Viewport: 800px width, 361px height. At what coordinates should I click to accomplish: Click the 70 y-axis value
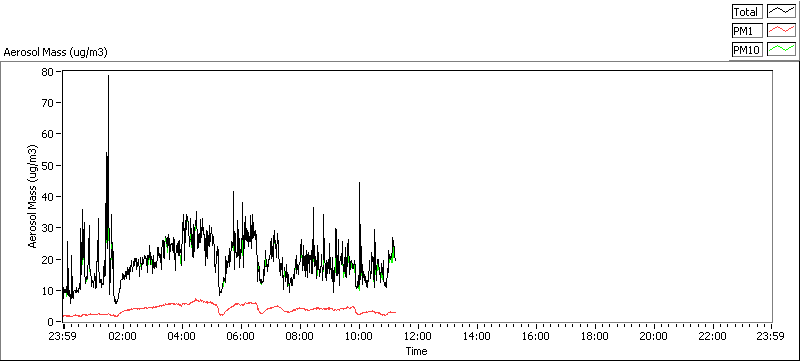(48, 102)
